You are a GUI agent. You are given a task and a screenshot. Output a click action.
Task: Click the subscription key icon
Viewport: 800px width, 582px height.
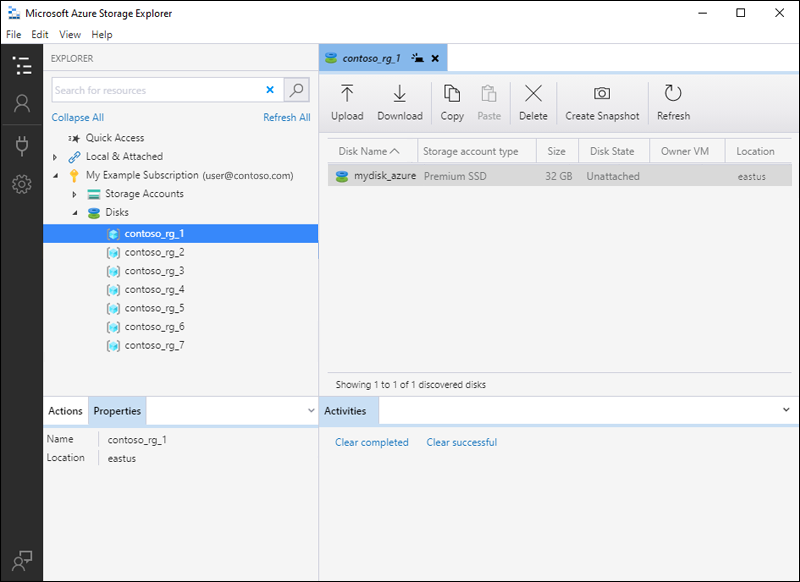74,175
